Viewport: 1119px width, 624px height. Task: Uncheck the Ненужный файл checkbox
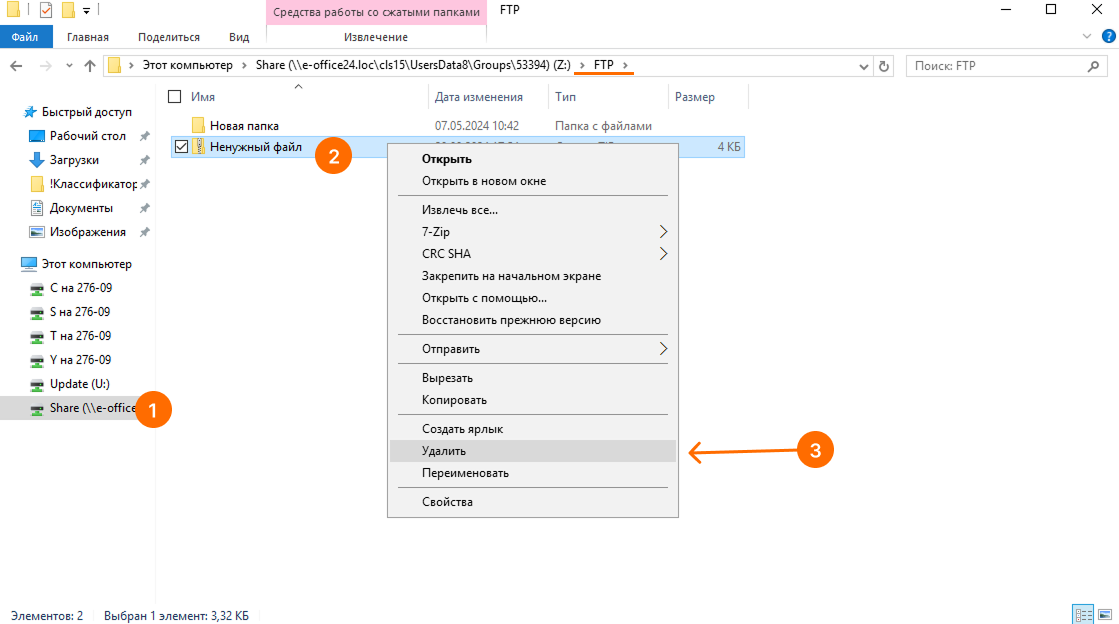(181, 147)
